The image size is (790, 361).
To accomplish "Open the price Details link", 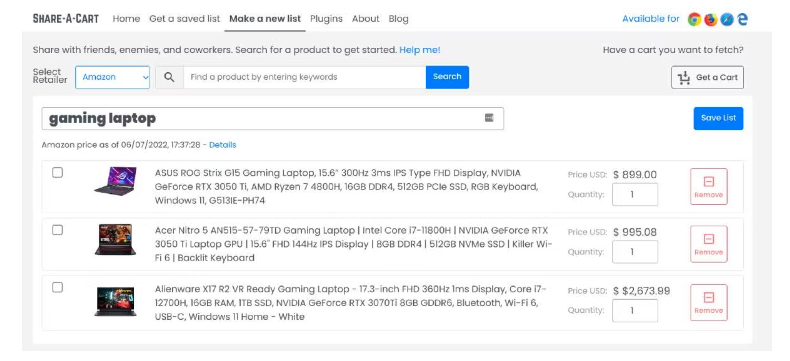I will click(x=223, y=145).
